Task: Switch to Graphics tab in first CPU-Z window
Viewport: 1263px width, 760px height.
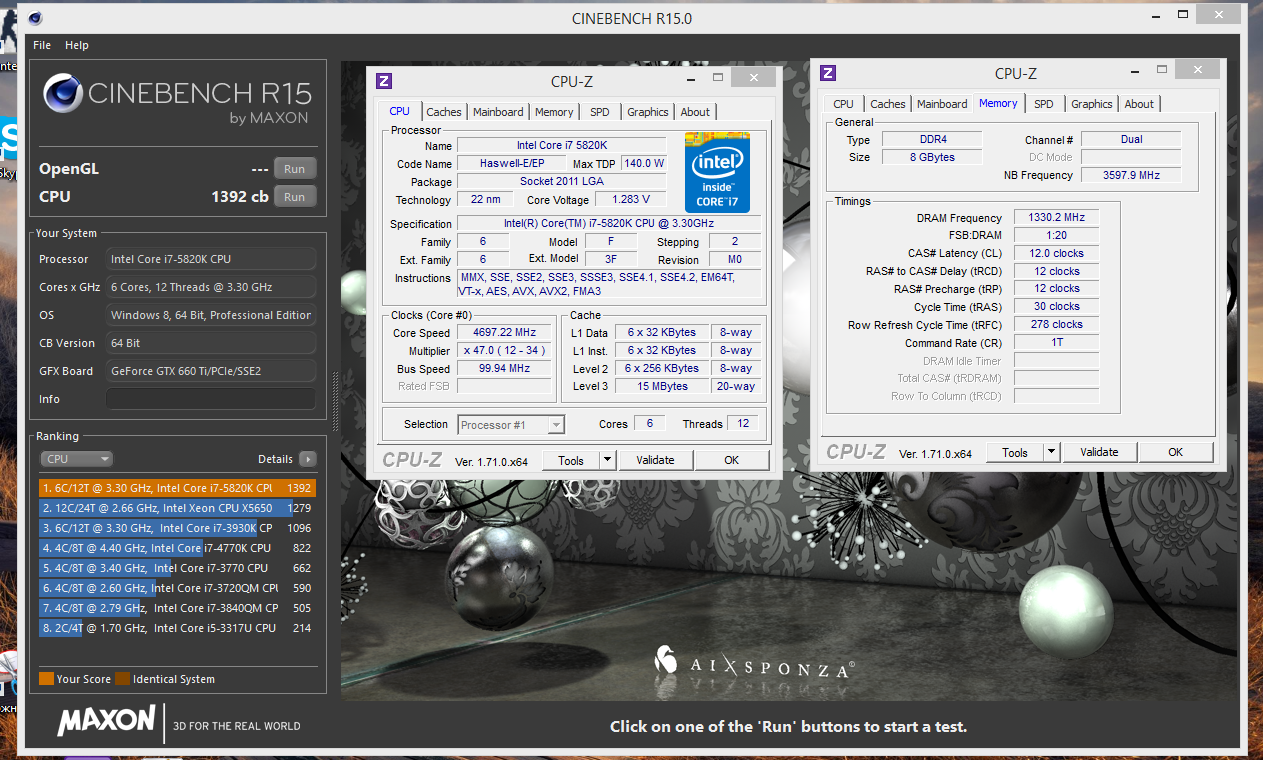Action: [x=648, y=112]
